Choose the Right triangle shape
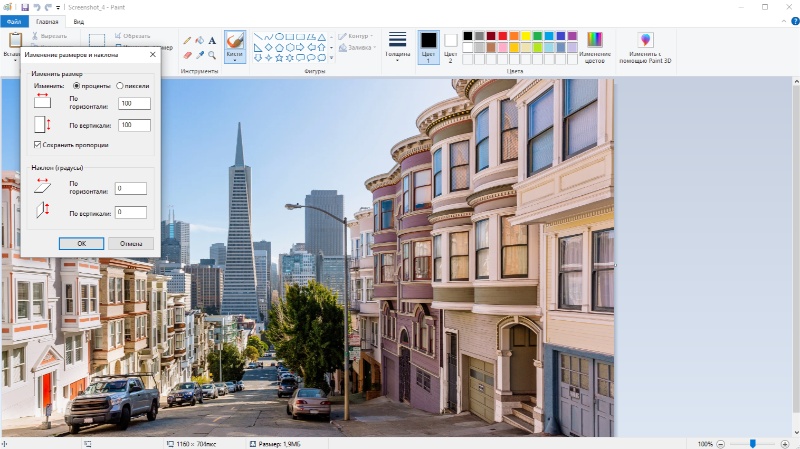The height and width of the screenshot is (449, 800). pyautogui.click(x=258, y=47)
